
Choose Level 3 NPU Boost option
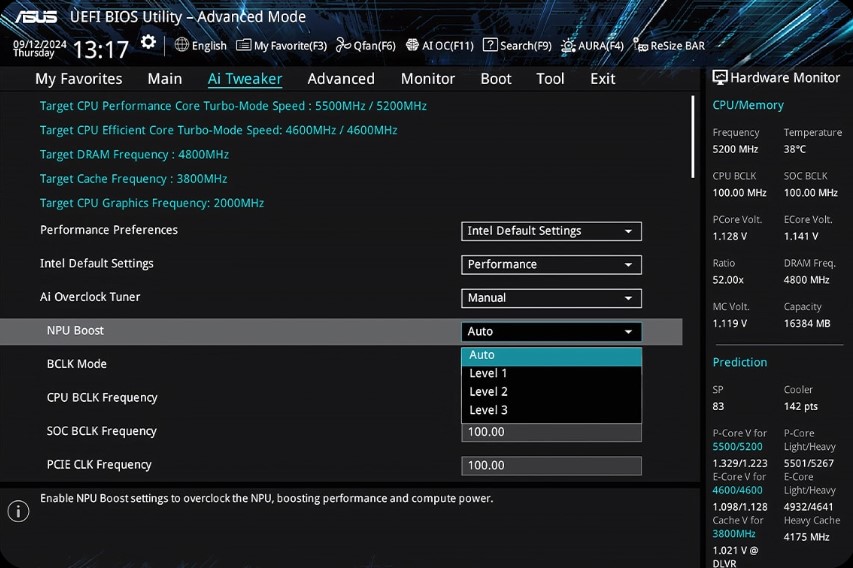point(489,410)
